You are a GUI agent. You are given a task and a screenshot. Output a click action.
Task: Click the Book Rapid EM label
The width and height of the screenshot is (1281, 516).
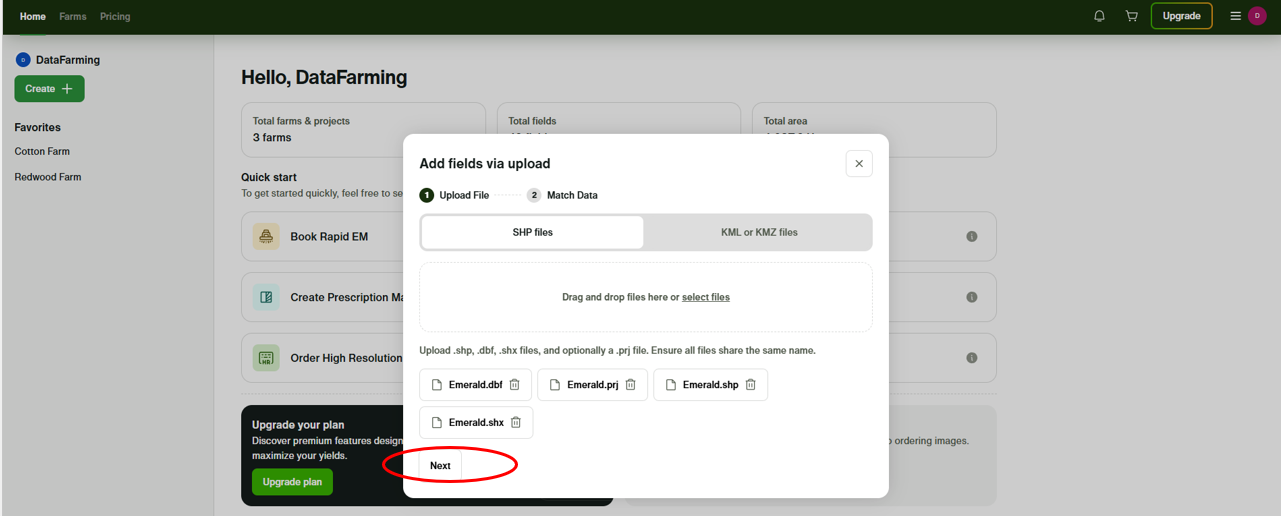tap(329, 237)
